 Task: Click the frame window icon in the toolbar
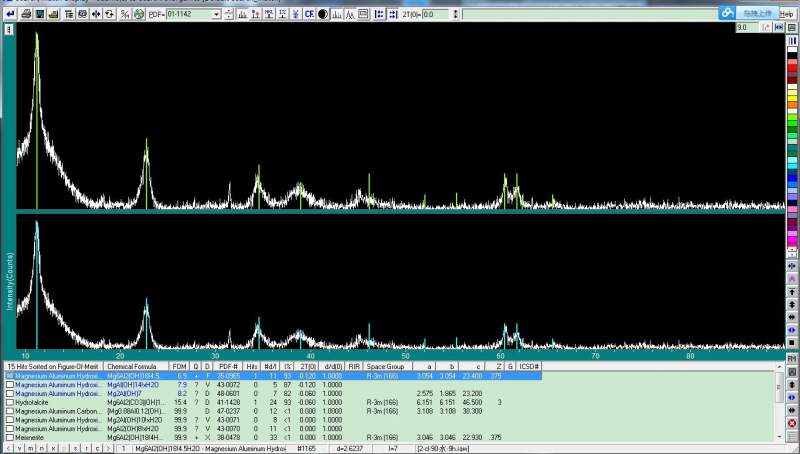click(x=363, y=14)
